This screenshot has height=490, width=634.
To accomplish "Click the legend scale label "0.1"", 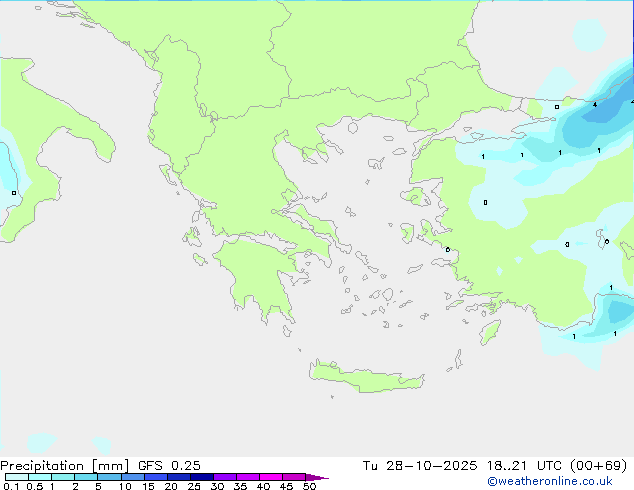I will [11, 486].
